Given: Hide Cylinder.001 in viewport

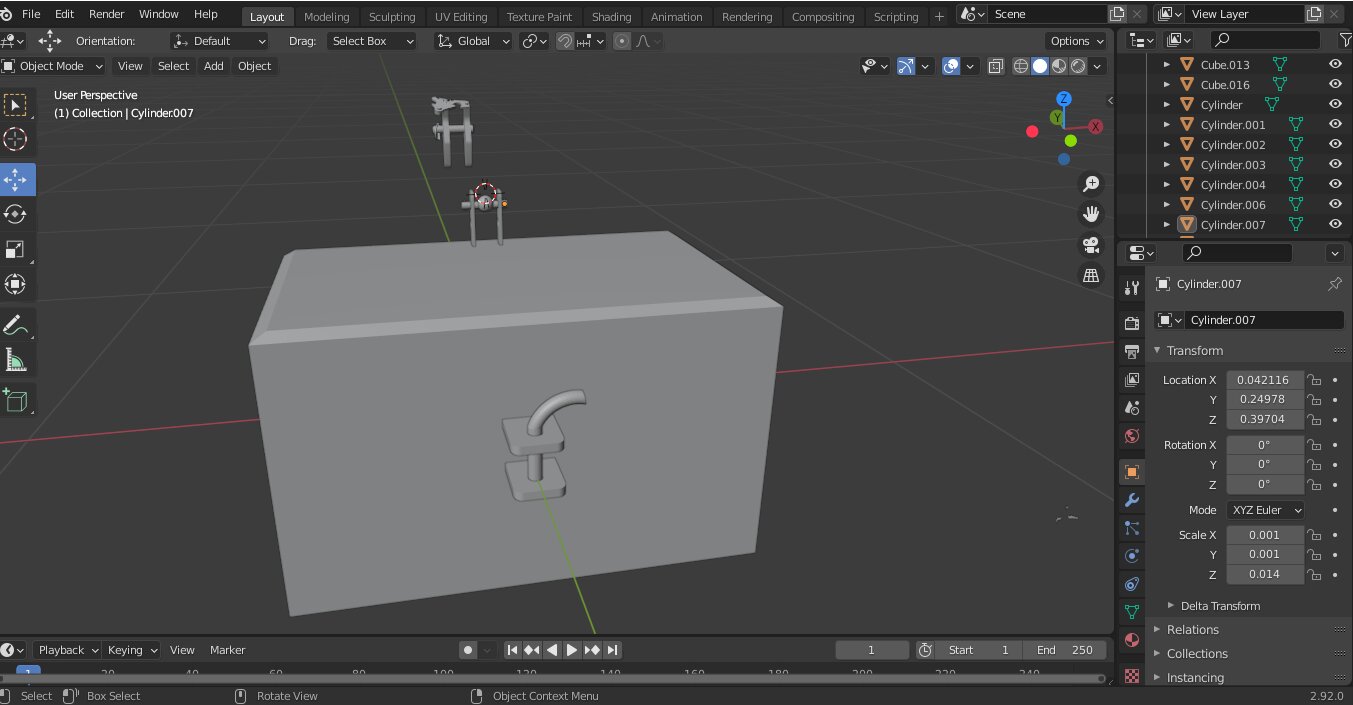Looking at the screenshot, I should tap(1334, 124).
